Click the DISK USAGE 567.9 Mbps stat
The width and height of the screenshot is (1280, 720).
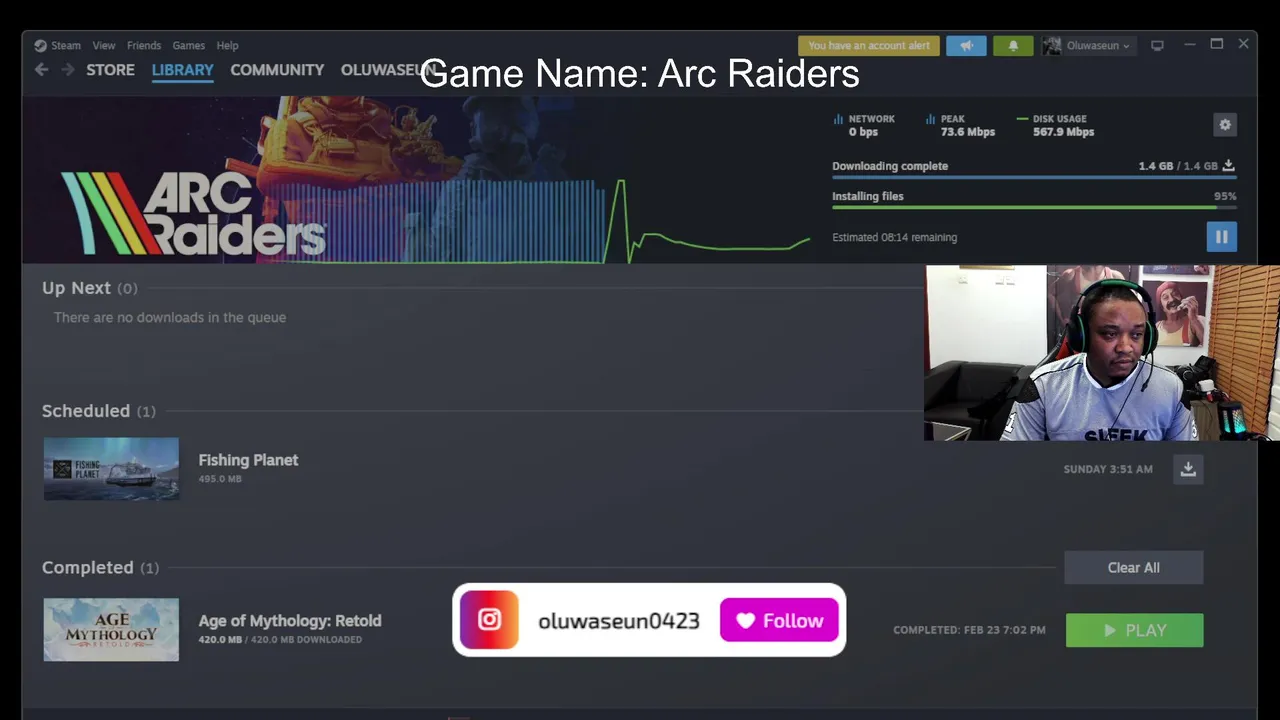click(x=1056, y=125)
